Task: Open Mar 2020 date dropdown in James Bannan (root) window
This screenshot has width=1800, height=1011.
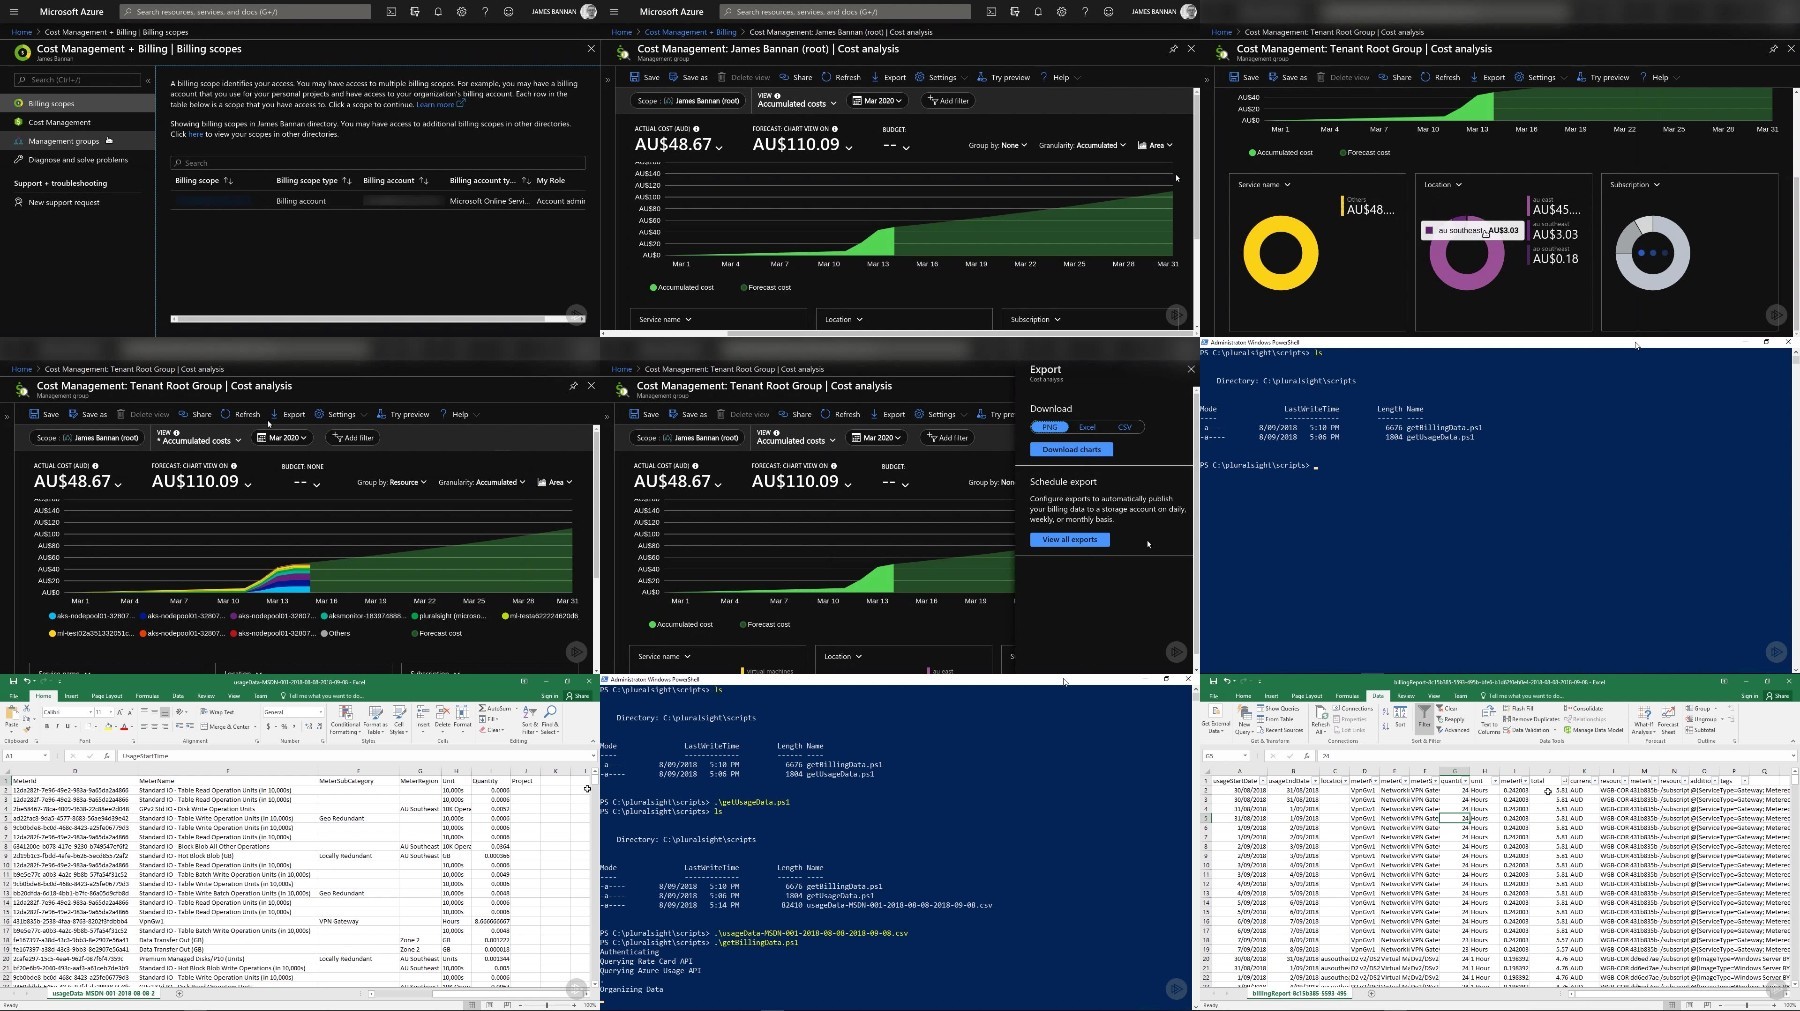Action: pos(877,101)
